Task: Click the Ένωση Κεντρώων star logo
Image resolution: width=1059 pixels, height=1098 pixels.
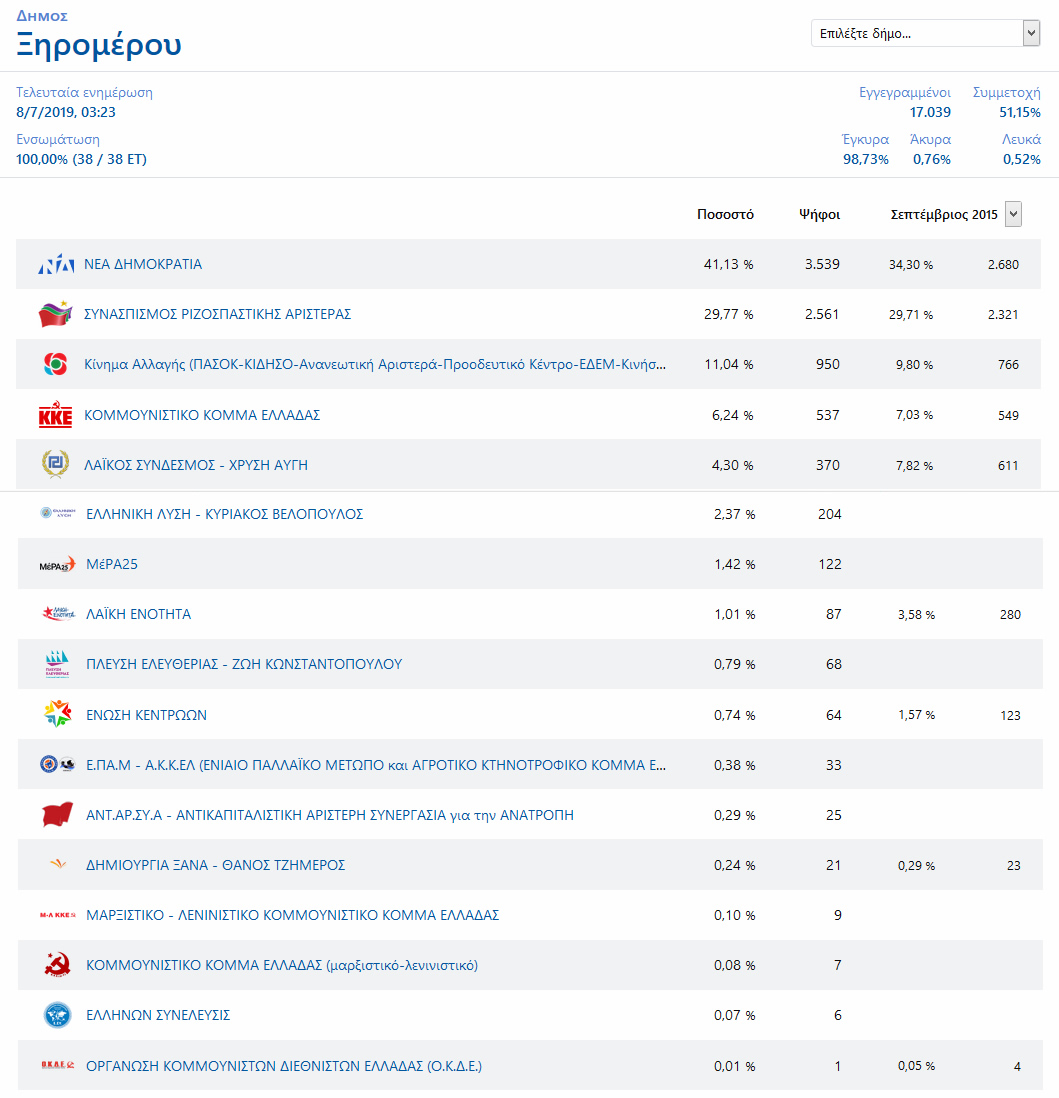Action: pos(57,714)
